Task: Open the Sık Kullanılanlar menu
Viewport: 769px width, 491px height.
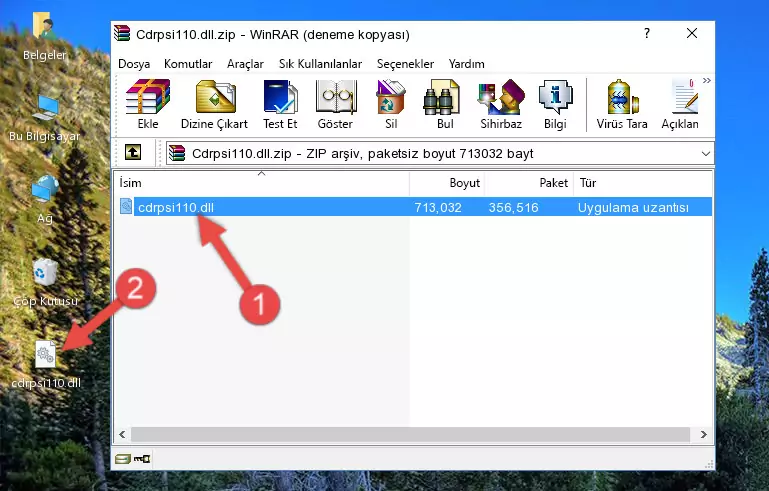Action: (x=320, y=64)
